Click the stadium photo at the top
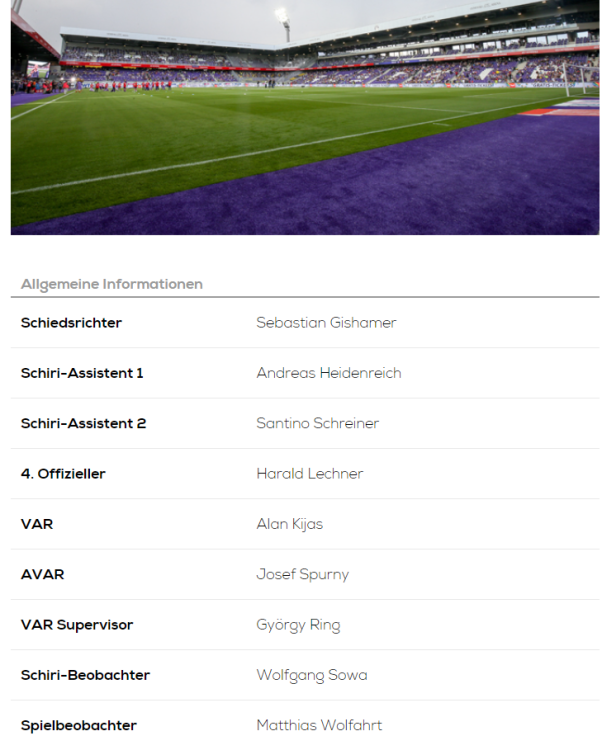 pyautogui.click(x=305, y=117)
